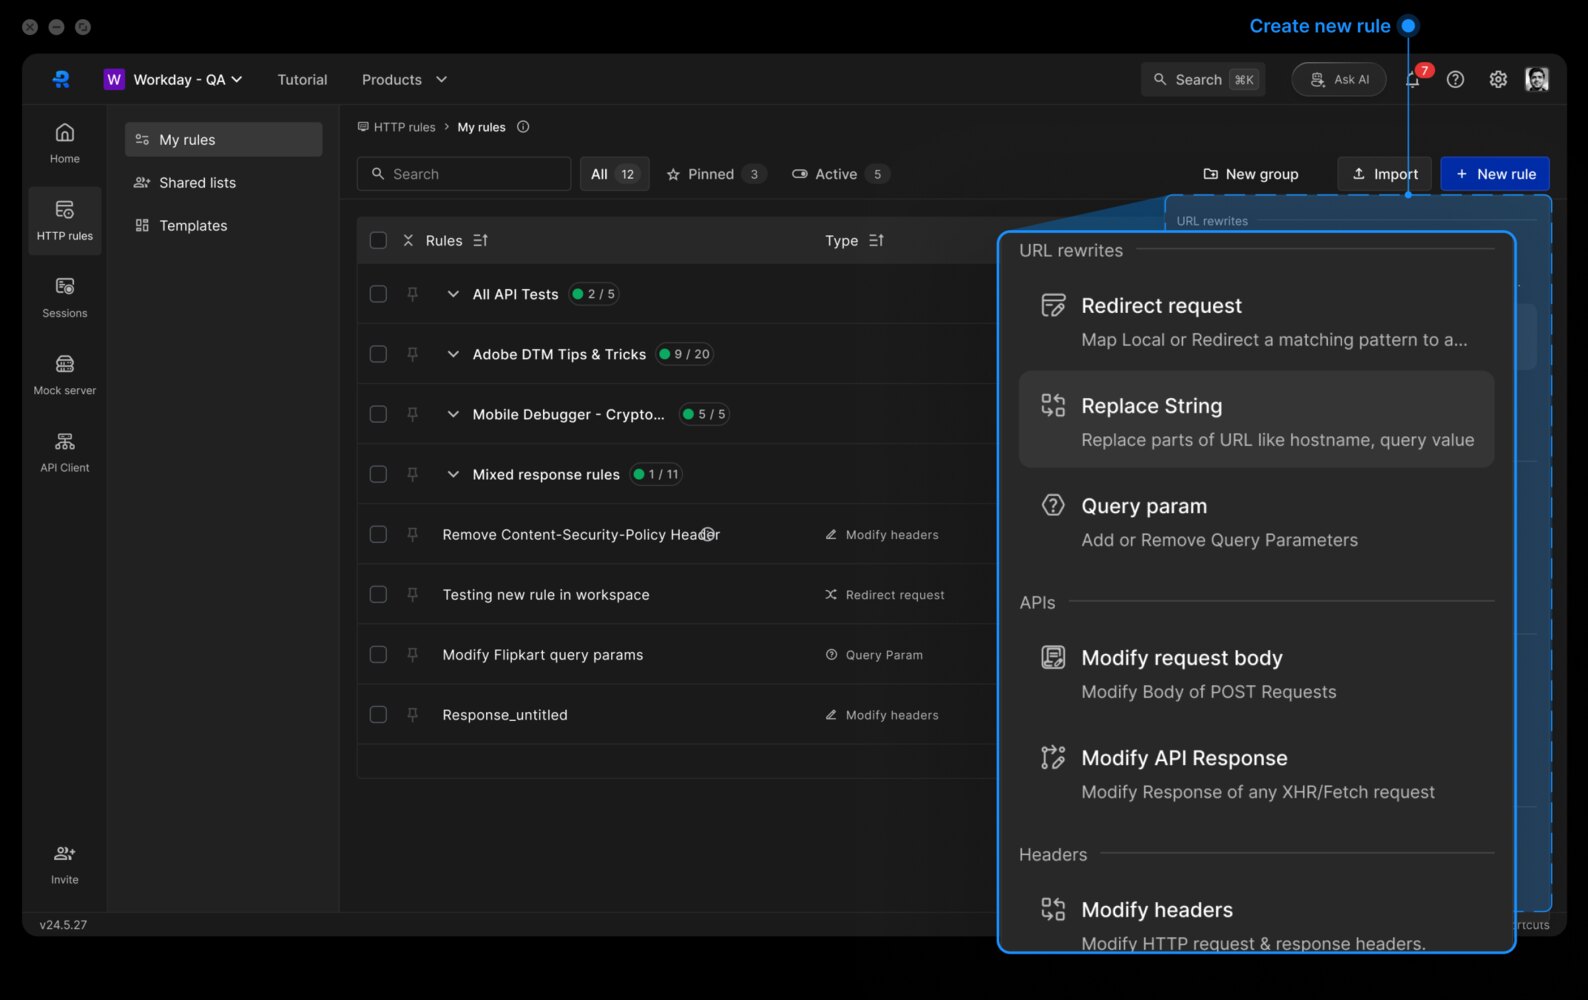
Task: Check the Adobe DTM Tips & Tricks checkbox
Action: pos(378,354)
